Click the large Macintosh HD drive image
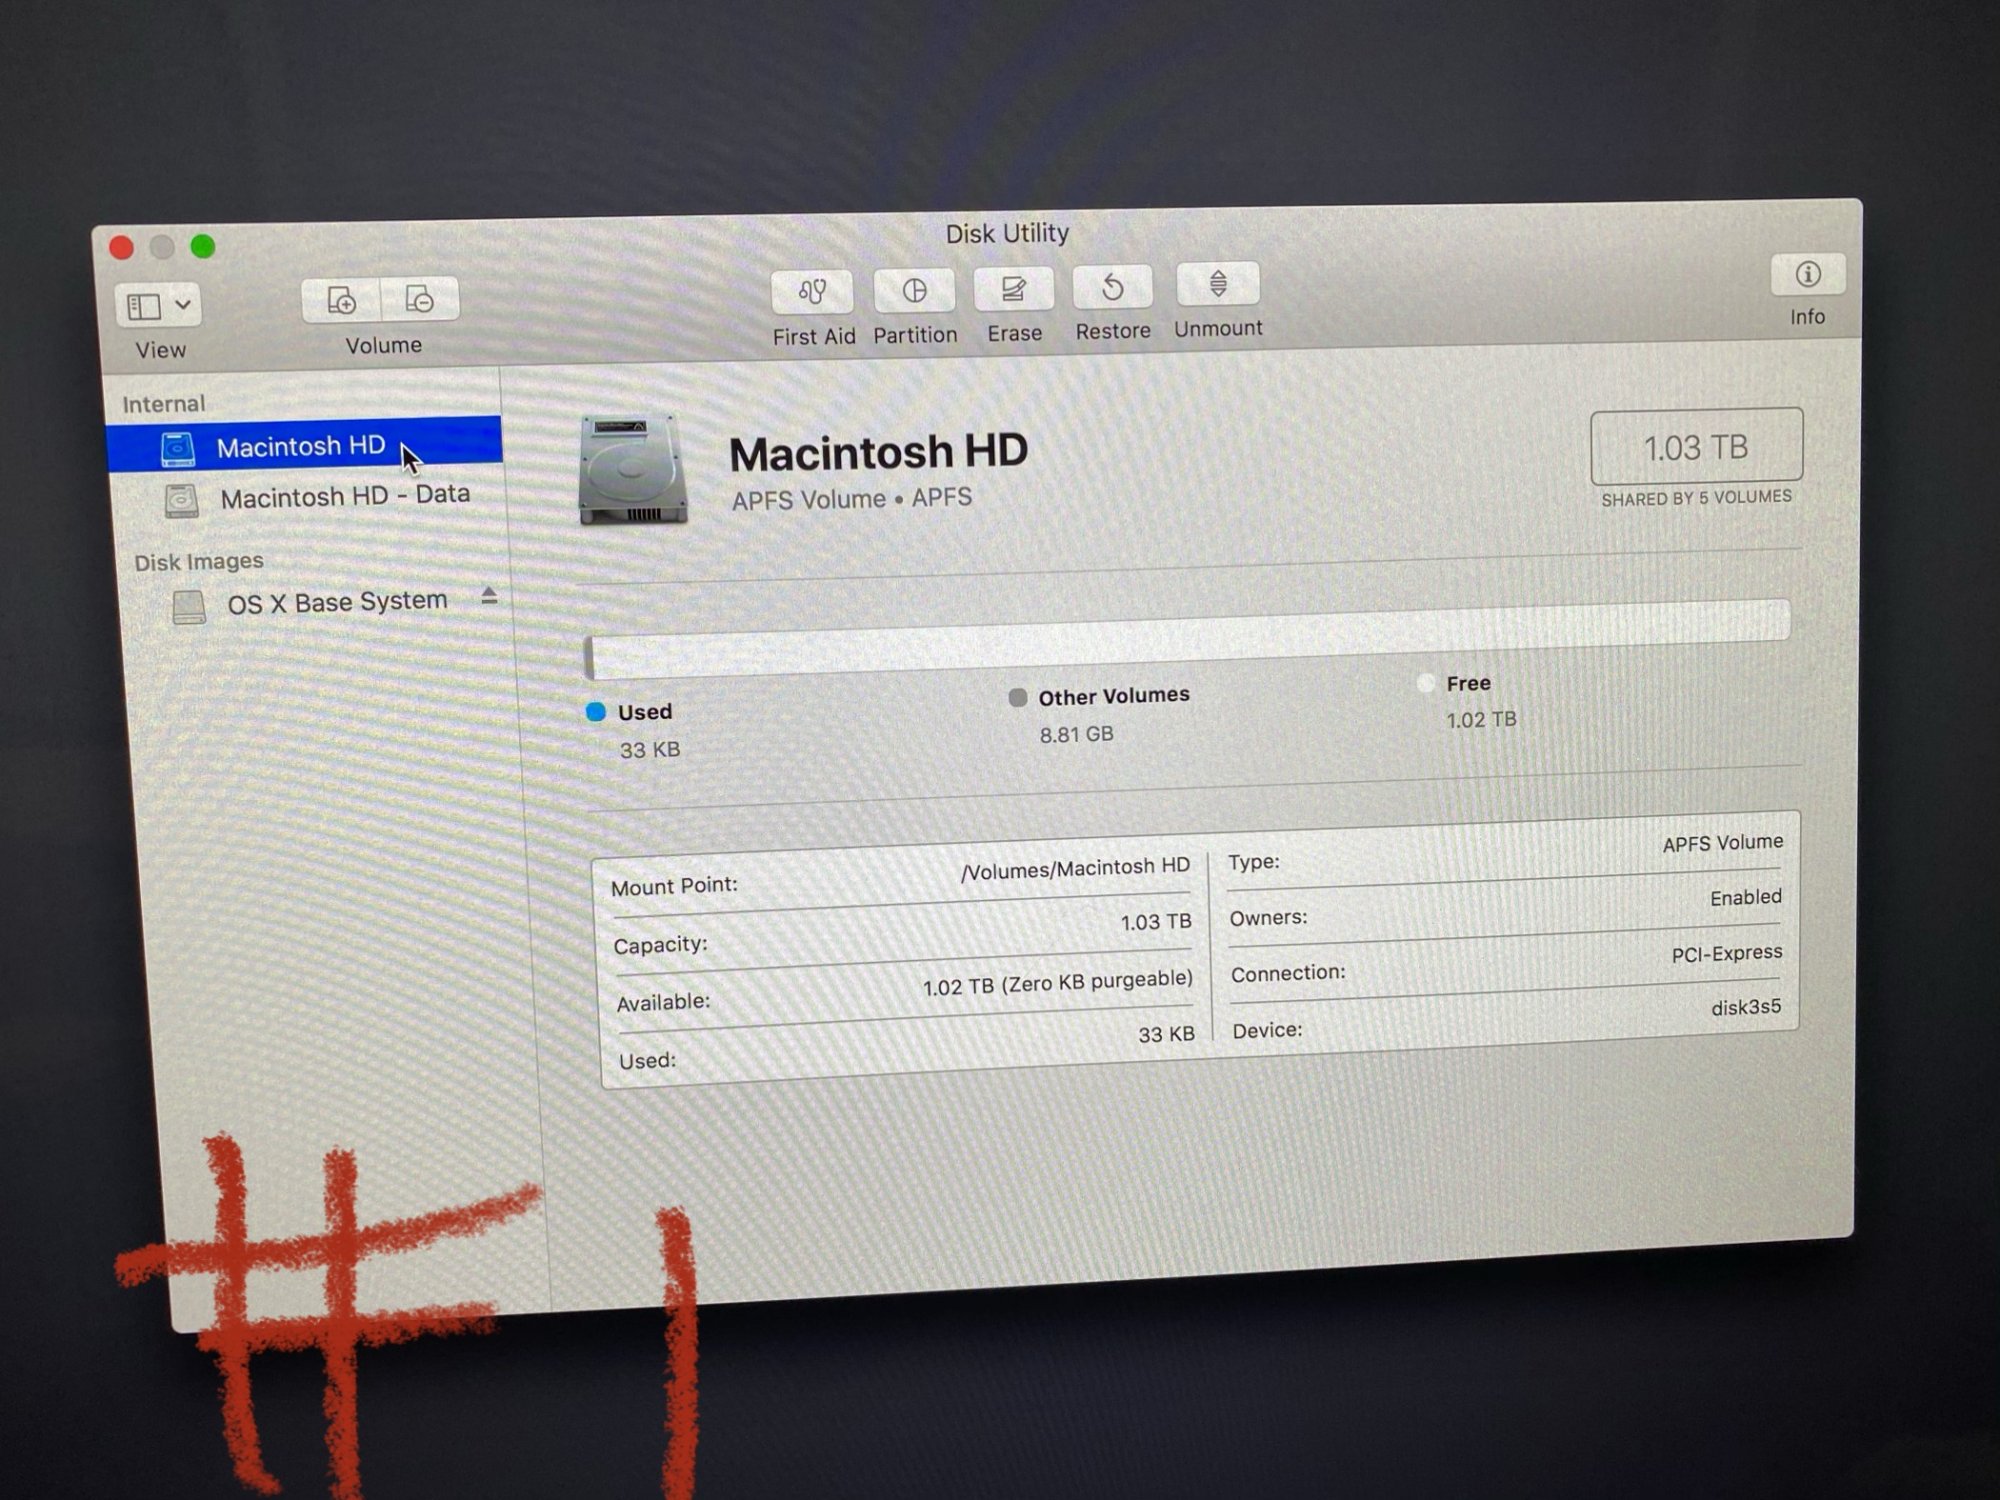This screenshot has width=2000, height=1500. point(632,470)
